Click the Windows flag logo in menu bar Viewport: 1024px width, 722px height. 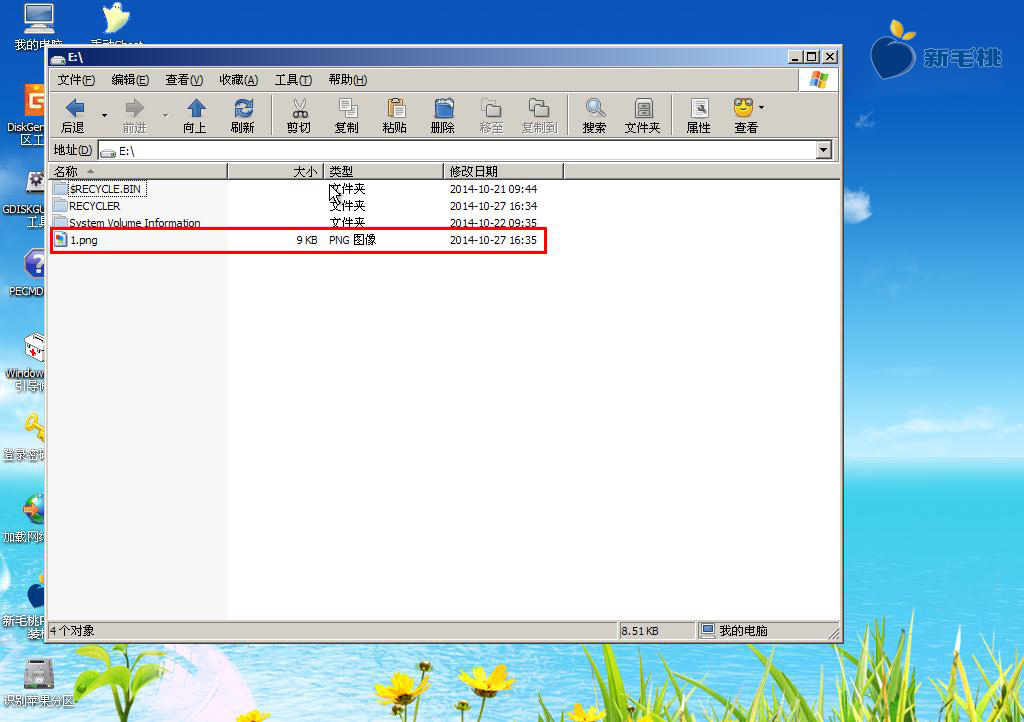pos(818,80)
